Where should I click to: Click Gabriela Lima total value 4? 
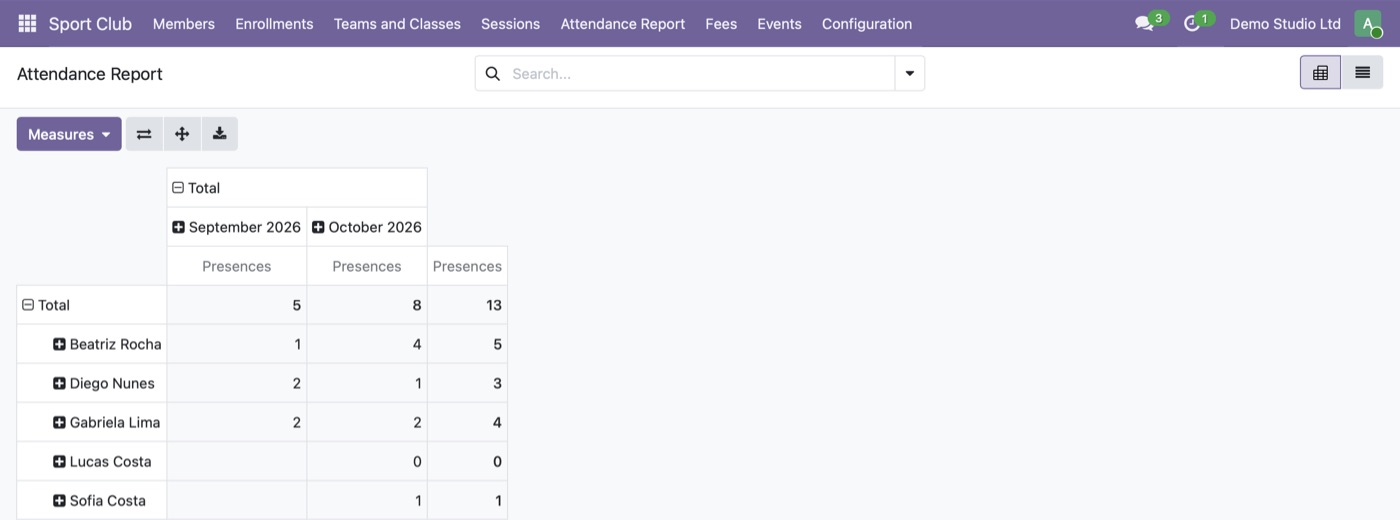467,422
